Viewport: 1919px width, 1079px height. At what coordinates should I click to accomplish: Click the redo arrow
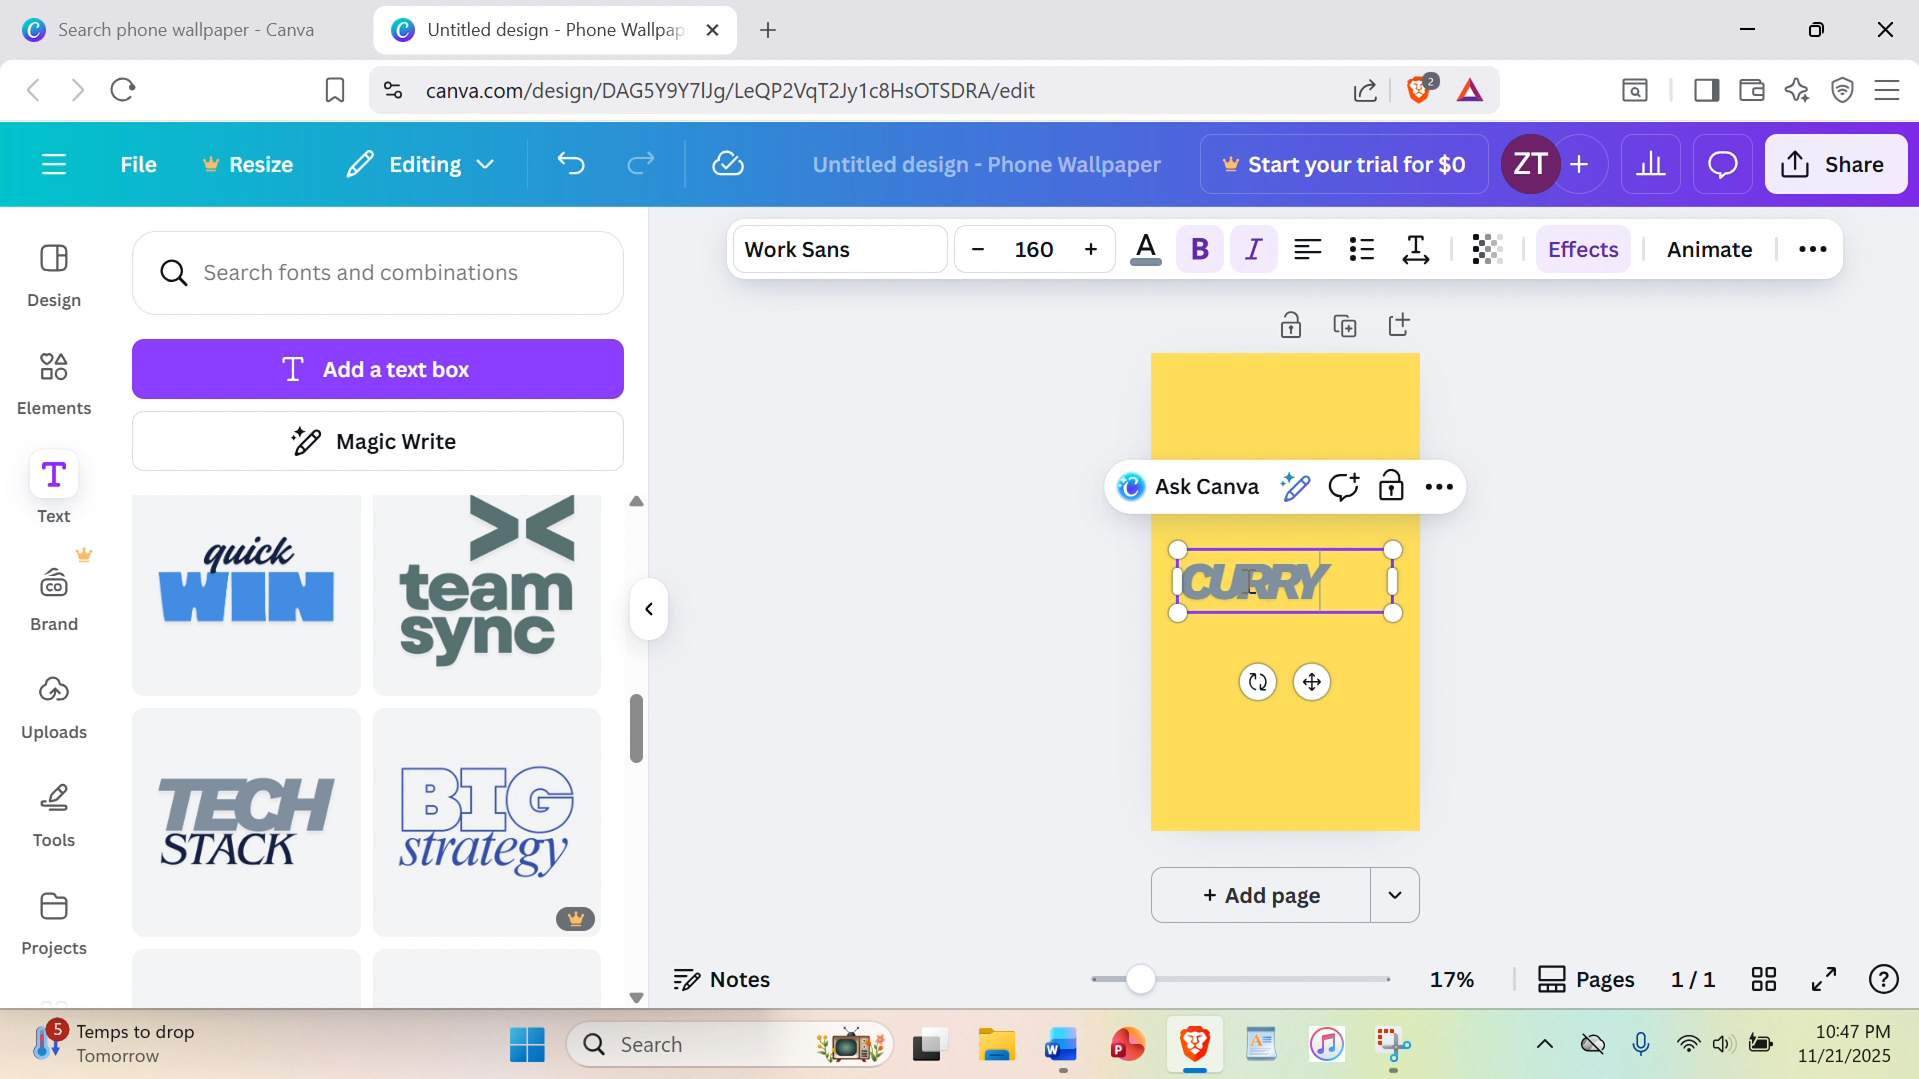click(640, 164)
